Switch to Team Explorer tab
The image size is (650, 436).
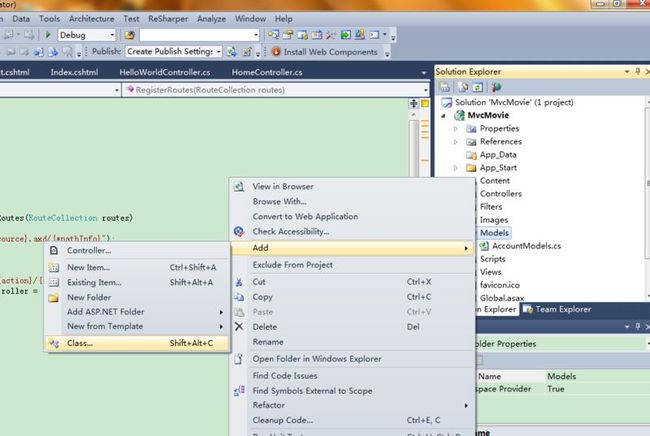coord(557,309)
